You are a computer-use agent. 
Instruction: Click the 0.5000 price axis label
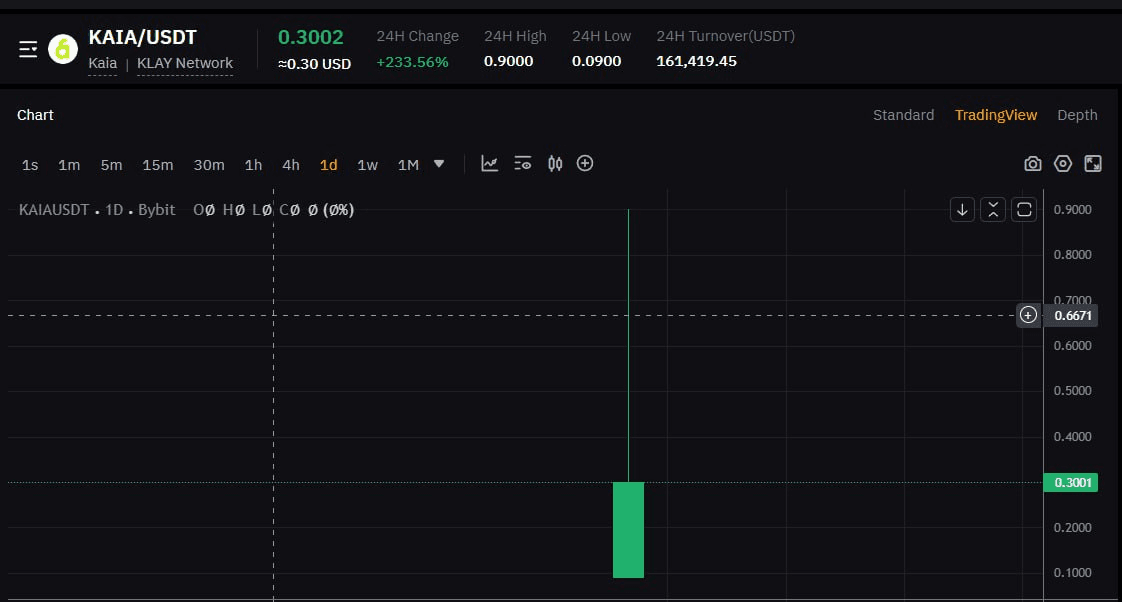[1072, 391]
